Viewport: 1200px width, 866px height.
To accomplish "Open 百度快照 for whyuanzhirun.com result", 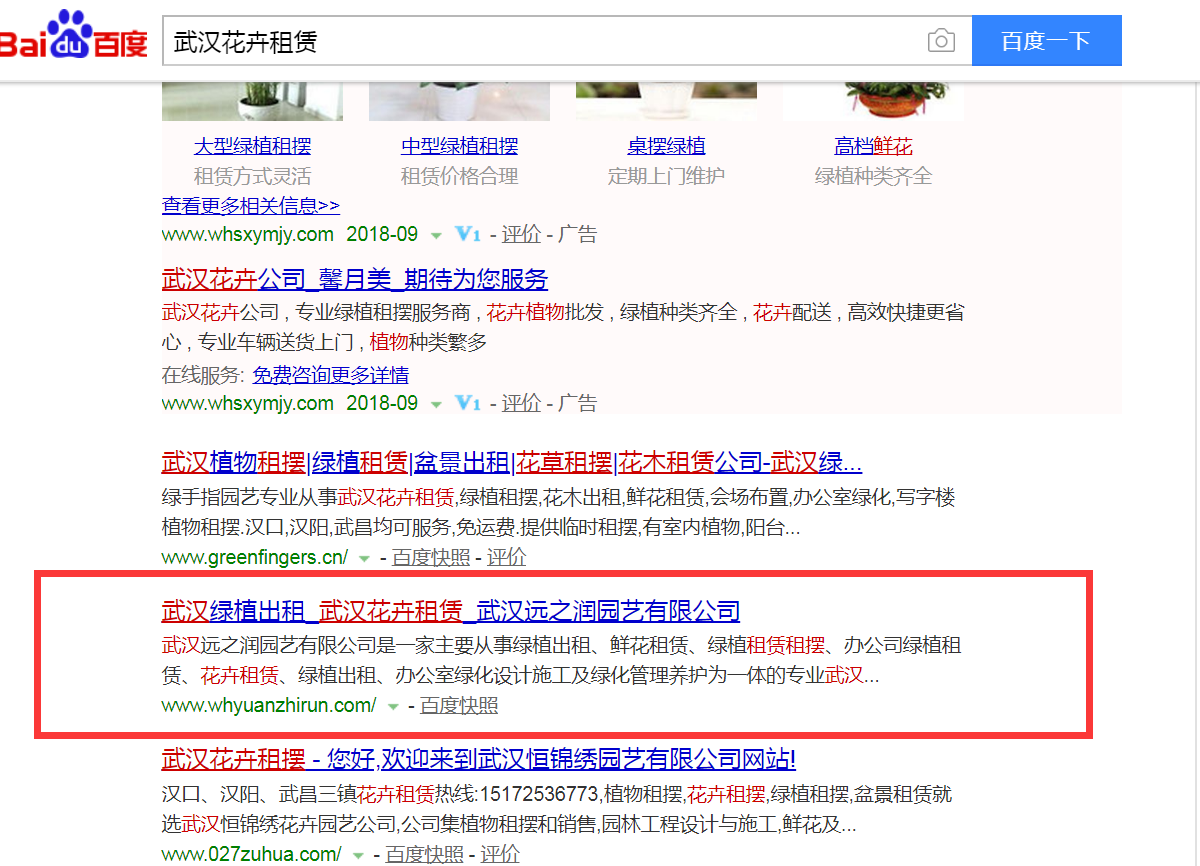I will [x=459, y=705].
